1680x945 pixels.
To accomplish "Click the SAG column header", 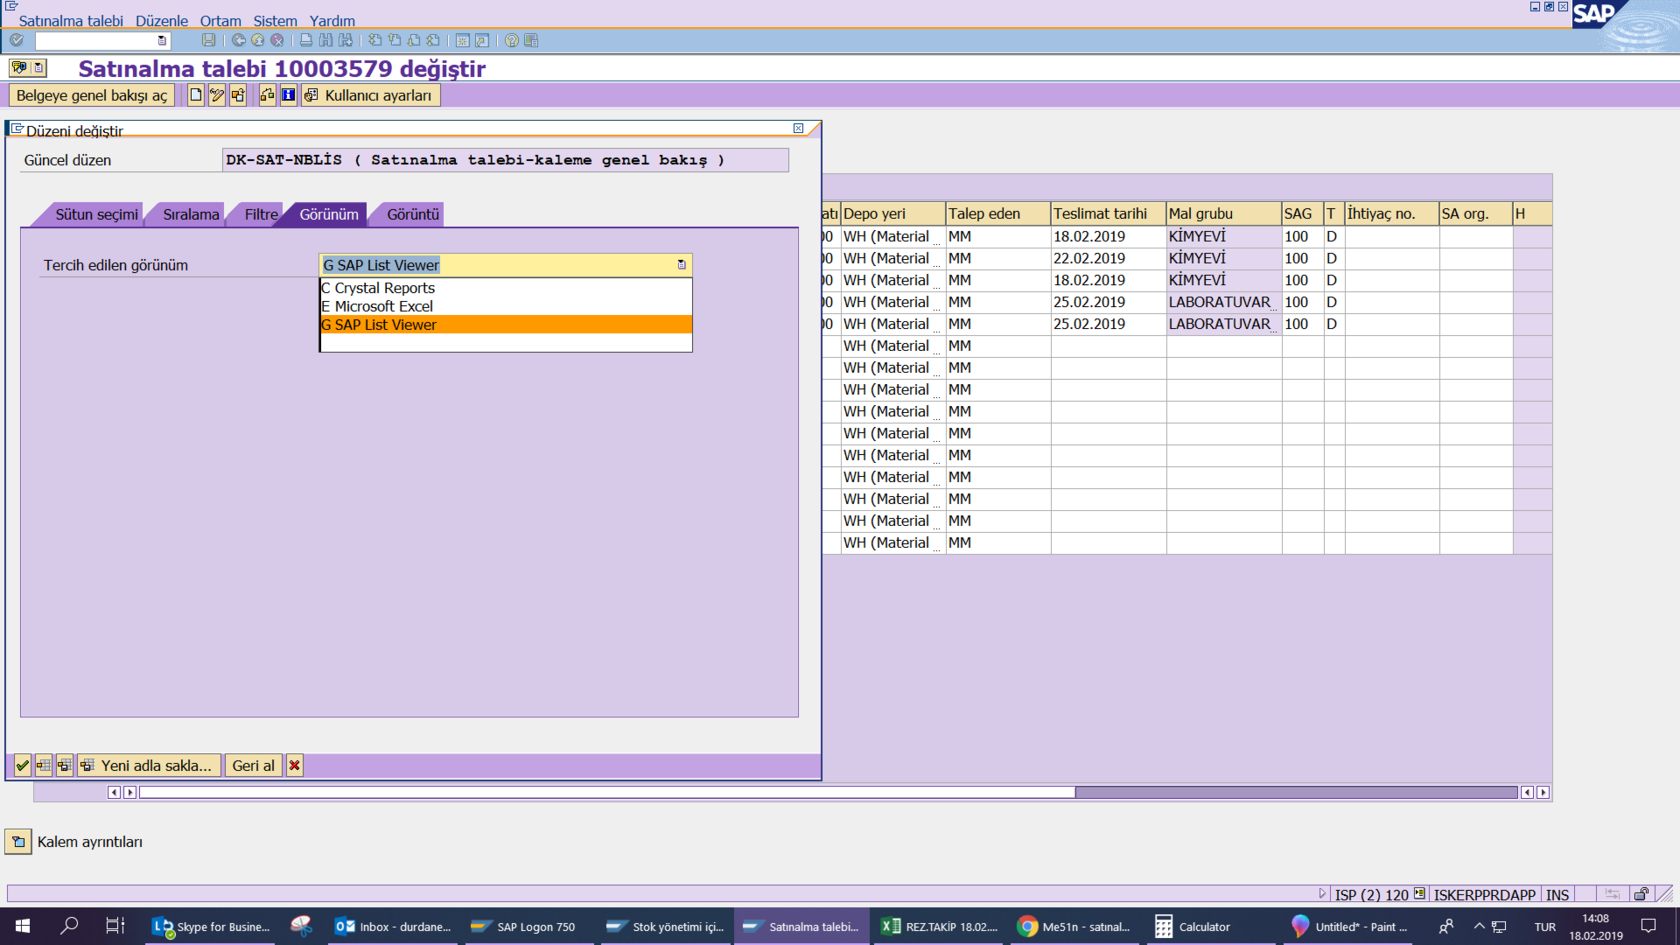I will (1302, 213).
